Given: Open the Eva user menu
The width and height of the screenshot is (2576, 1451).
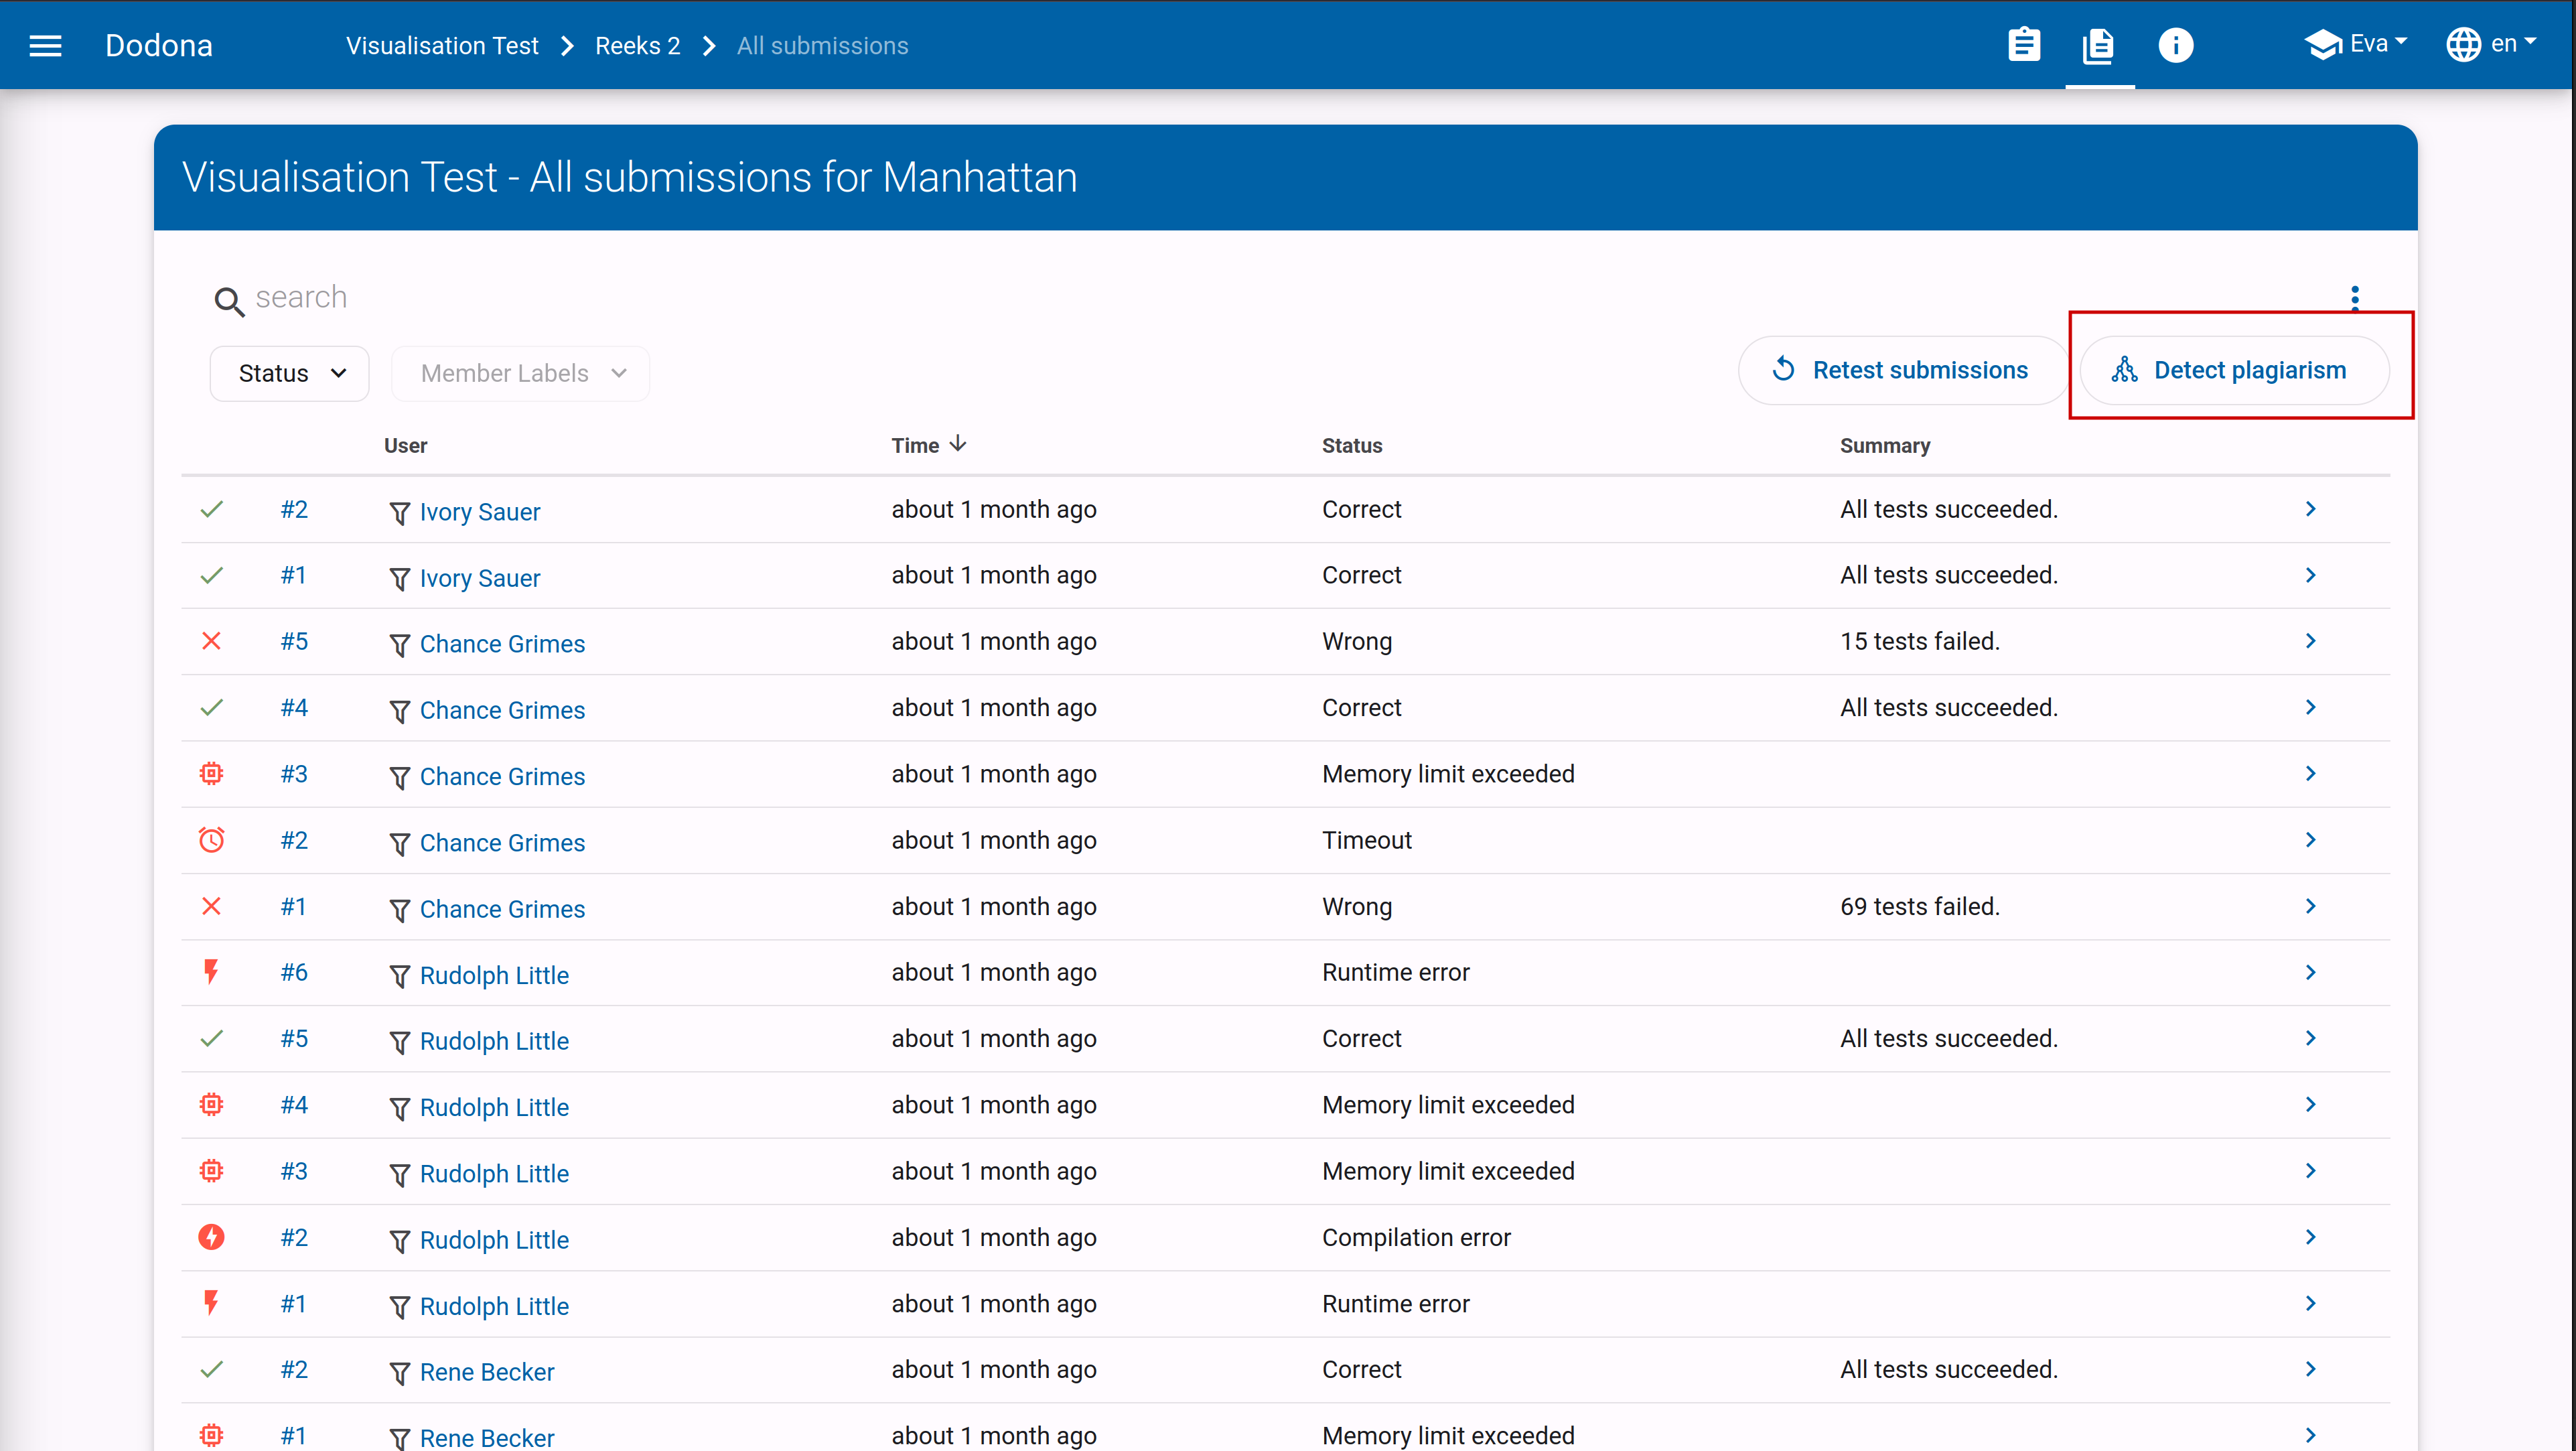Looking at the screenshot, I should pyautogui.click(x=2356, y=44).
